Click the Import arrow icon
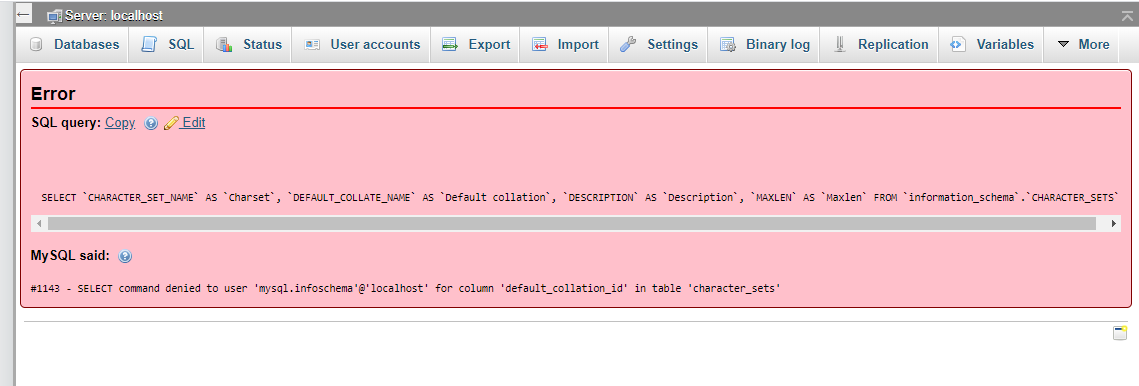 (539, 44)
